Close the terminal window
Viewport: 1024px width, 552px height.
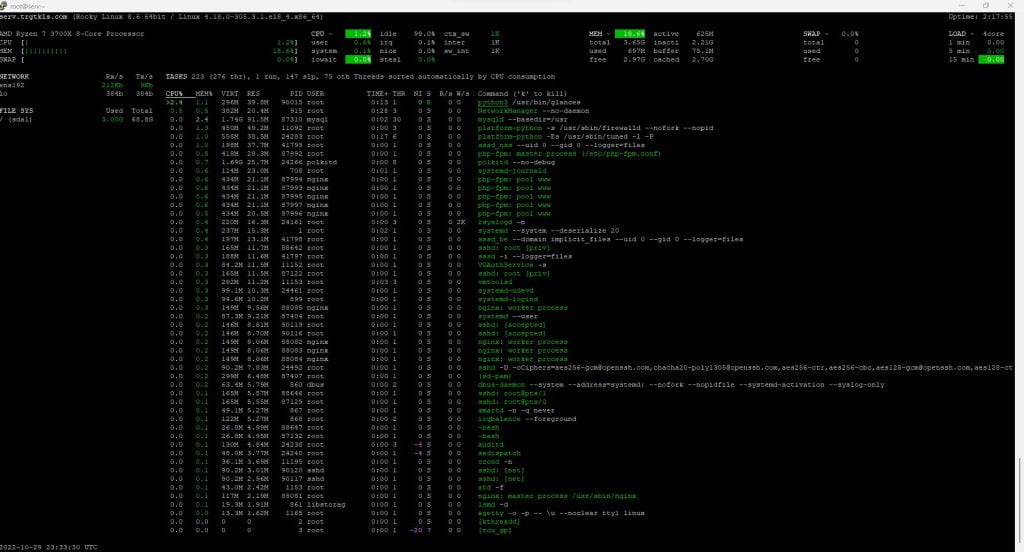(x=1009, y=6)
